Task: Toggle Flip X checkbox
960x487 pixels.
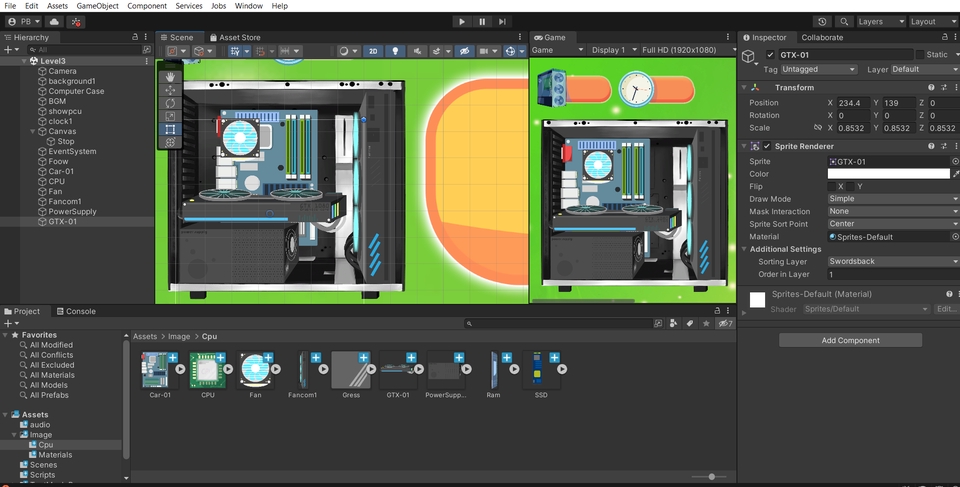Action: [x=831, y=186]
